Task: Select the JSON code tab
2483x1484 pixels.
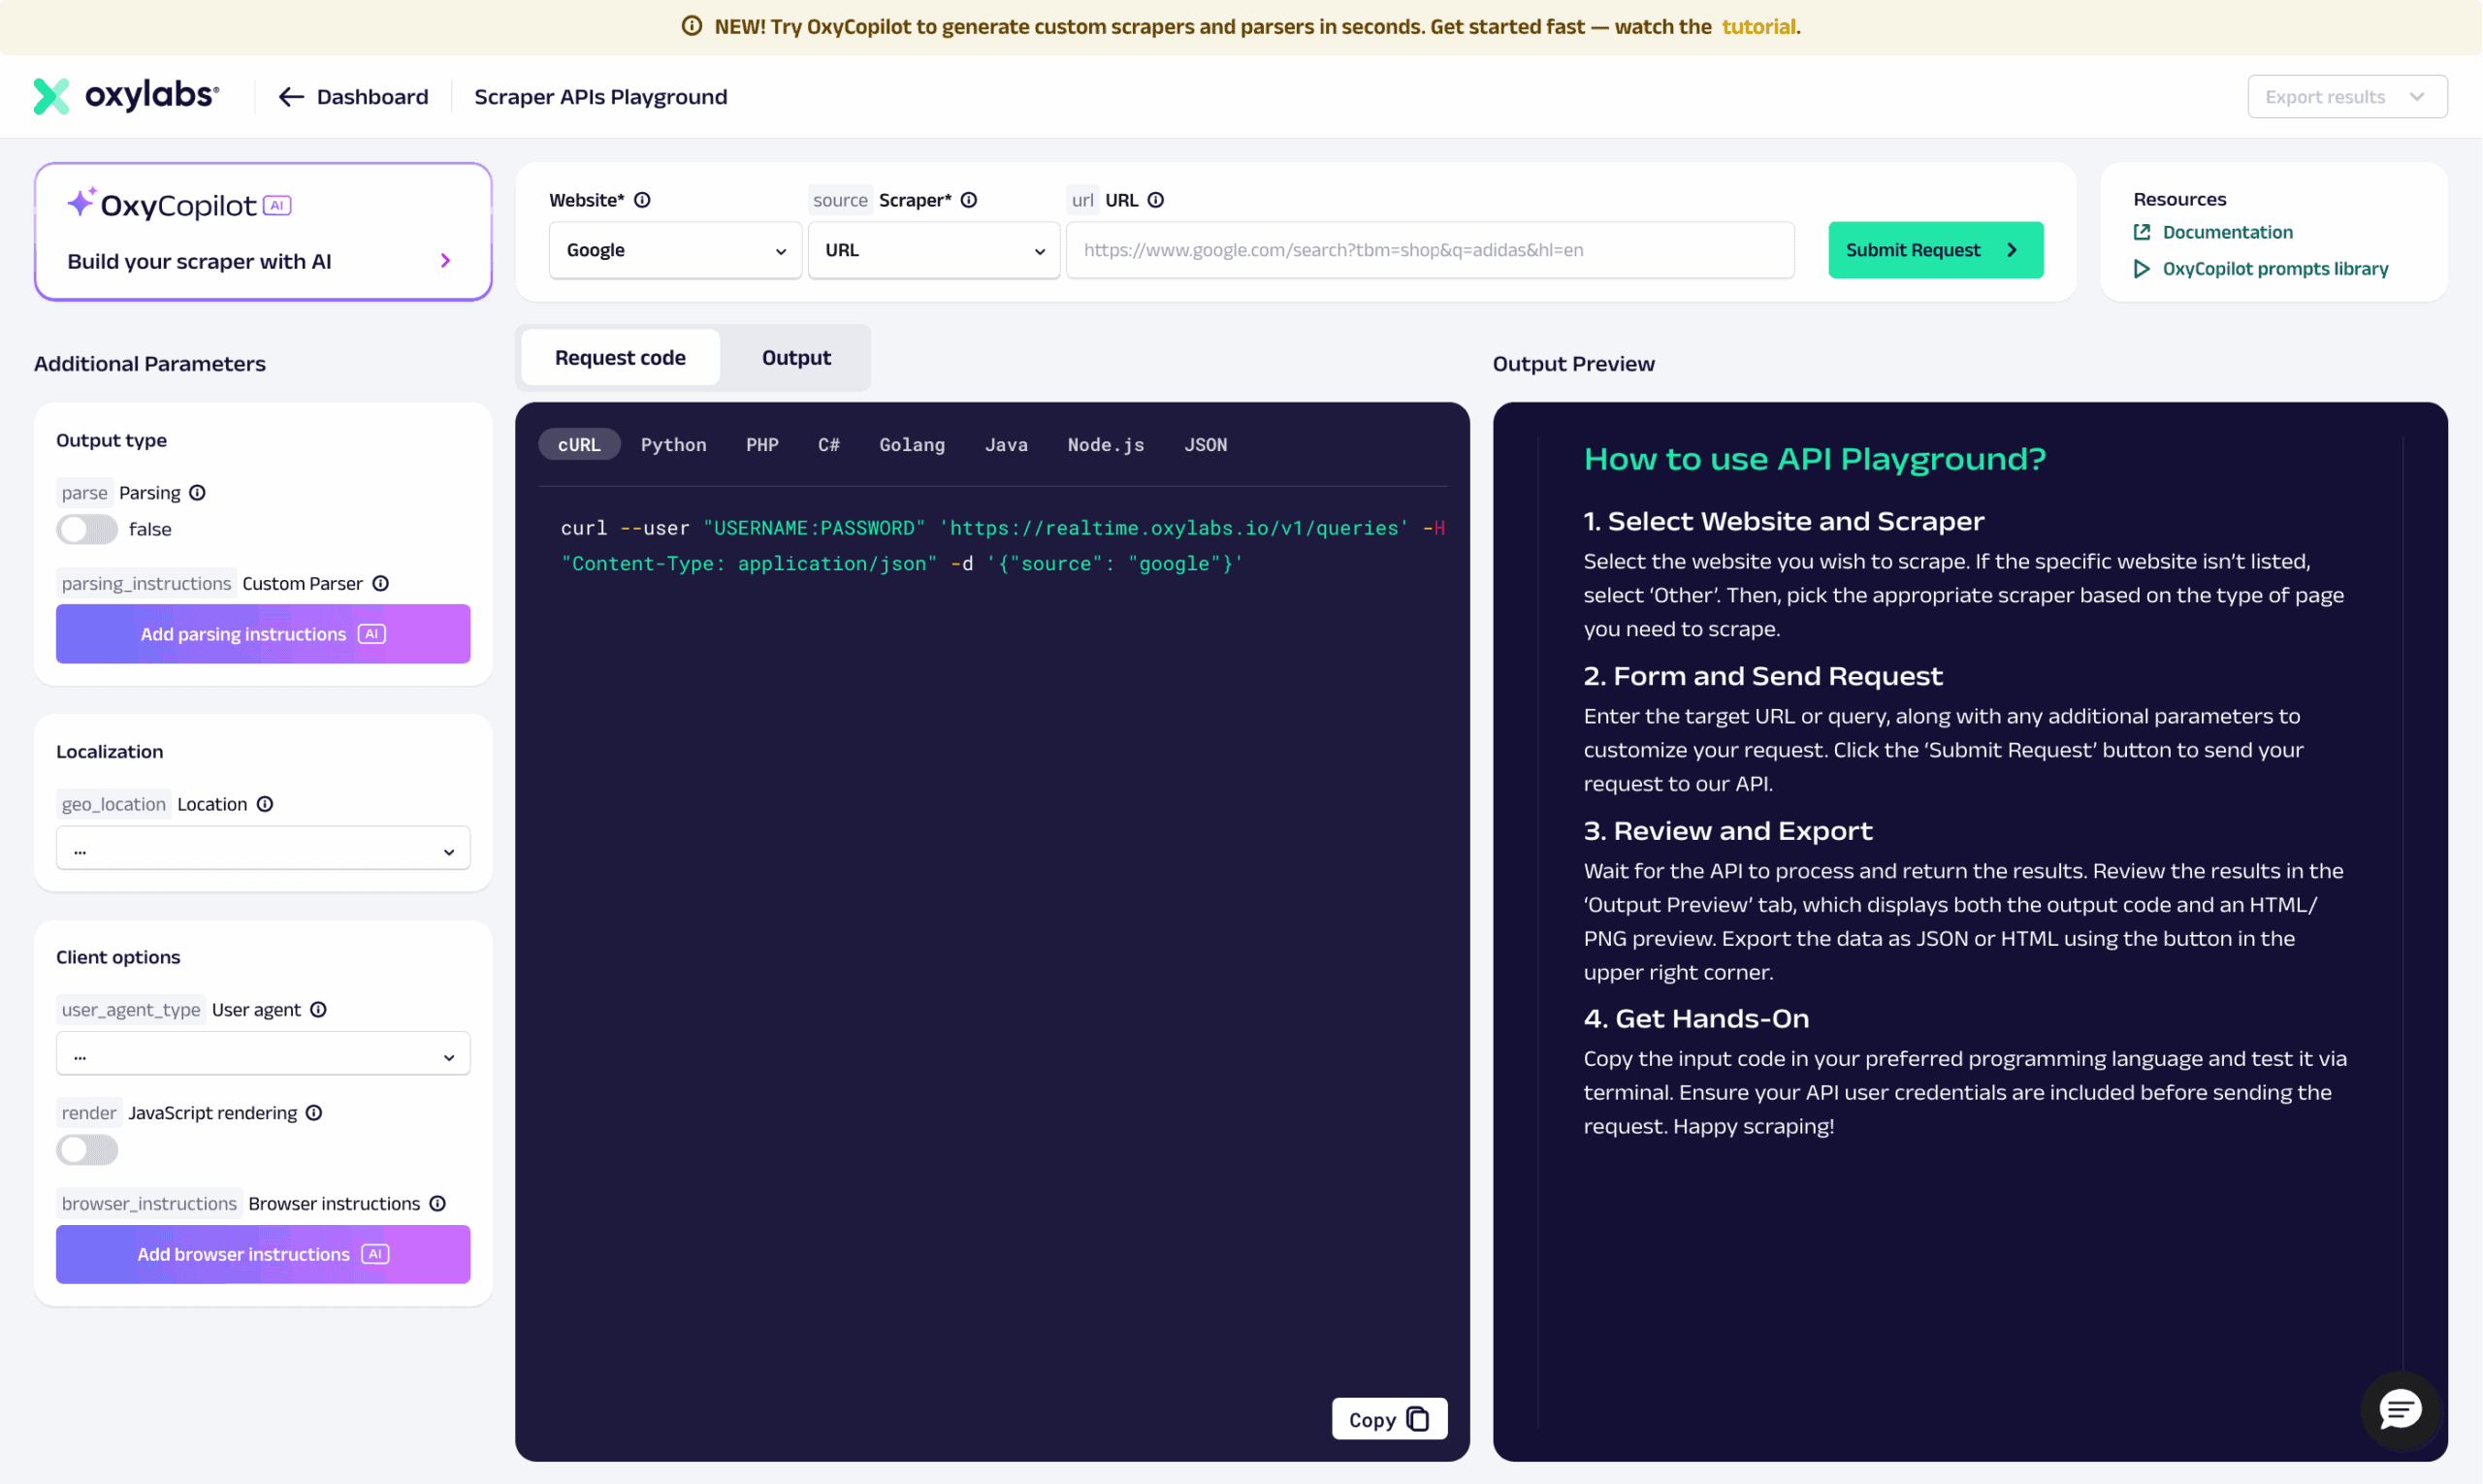Action: (x=1206, y=445)
